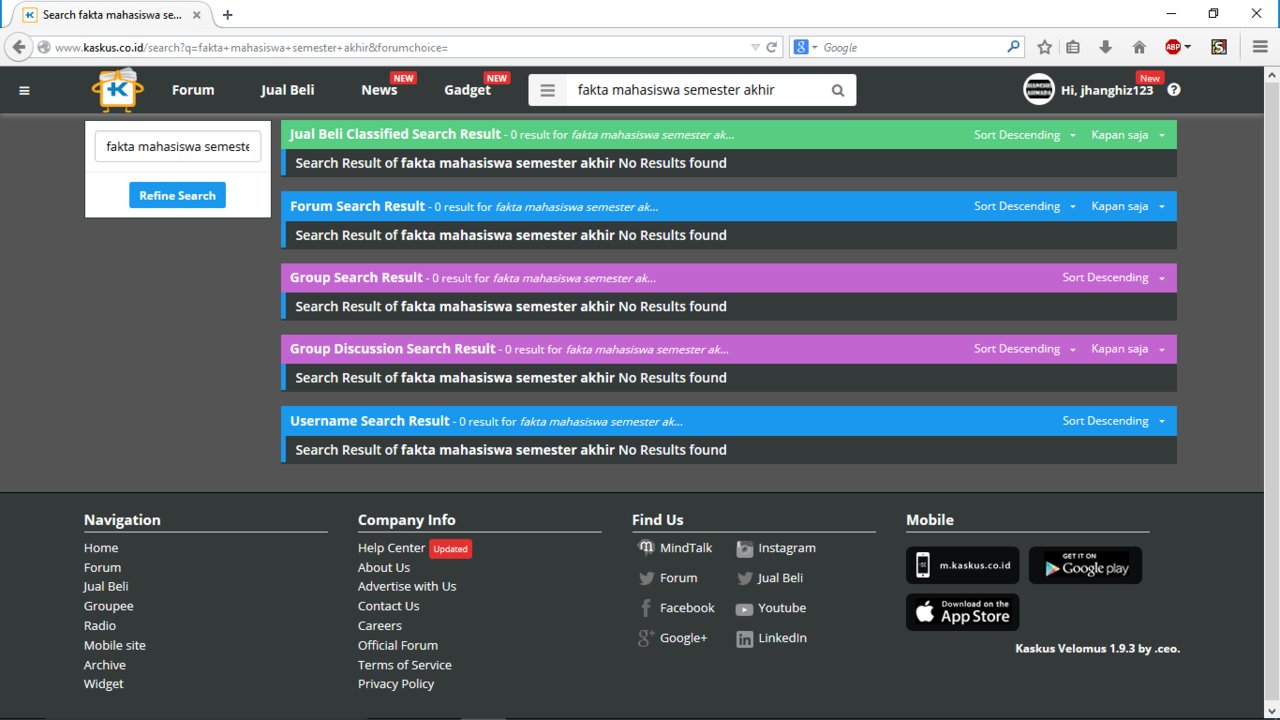Viewport: 1280px width, 720px height.
Task: Open Sort Descending in Forum Search Result
Action: pos(1025,206)
